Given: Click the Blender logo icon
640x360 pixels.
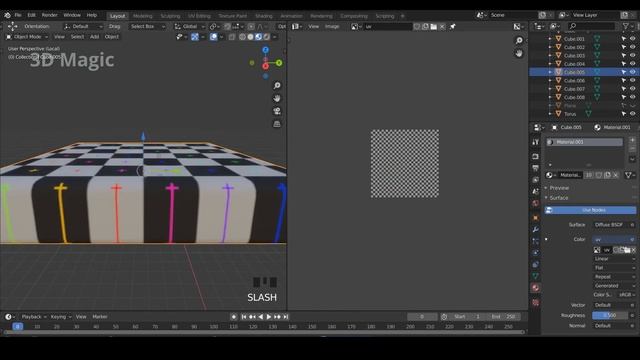Looking at the screenshot, I should (7, 15).
